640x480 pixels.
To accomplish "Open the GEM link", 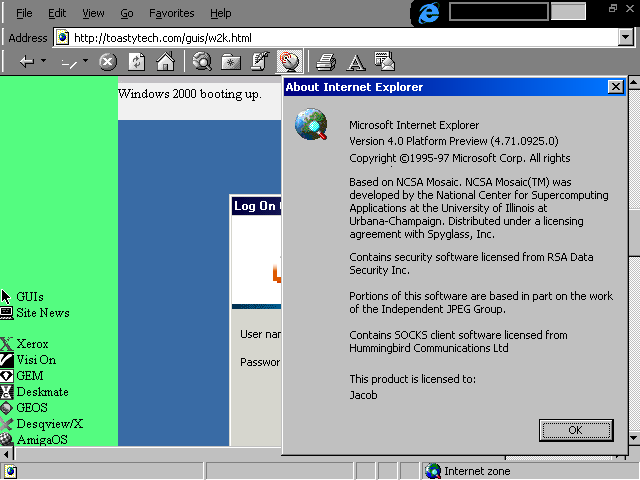I will tap(29, 376).
